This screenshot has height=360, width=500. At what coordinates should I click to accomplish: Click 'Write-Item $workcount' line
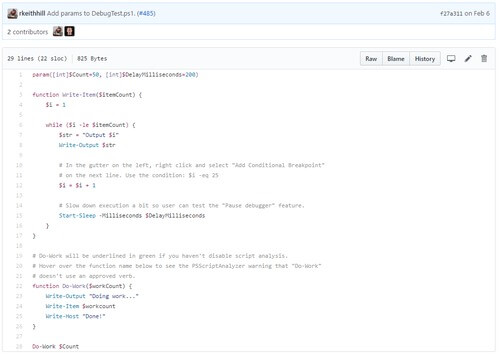[80, 306]
